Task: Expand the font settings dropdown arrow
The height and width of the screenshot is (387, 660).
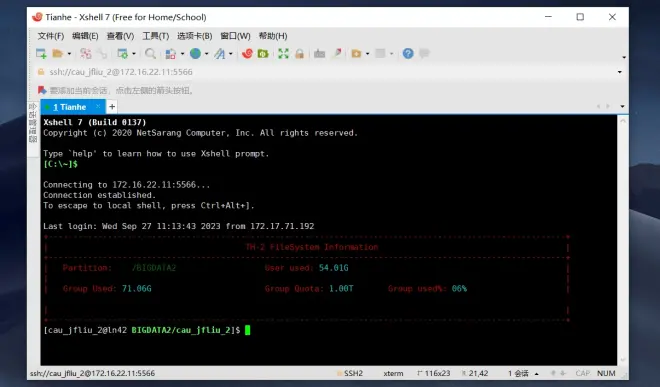Action: pyautogui.click(x=231, y=54)
